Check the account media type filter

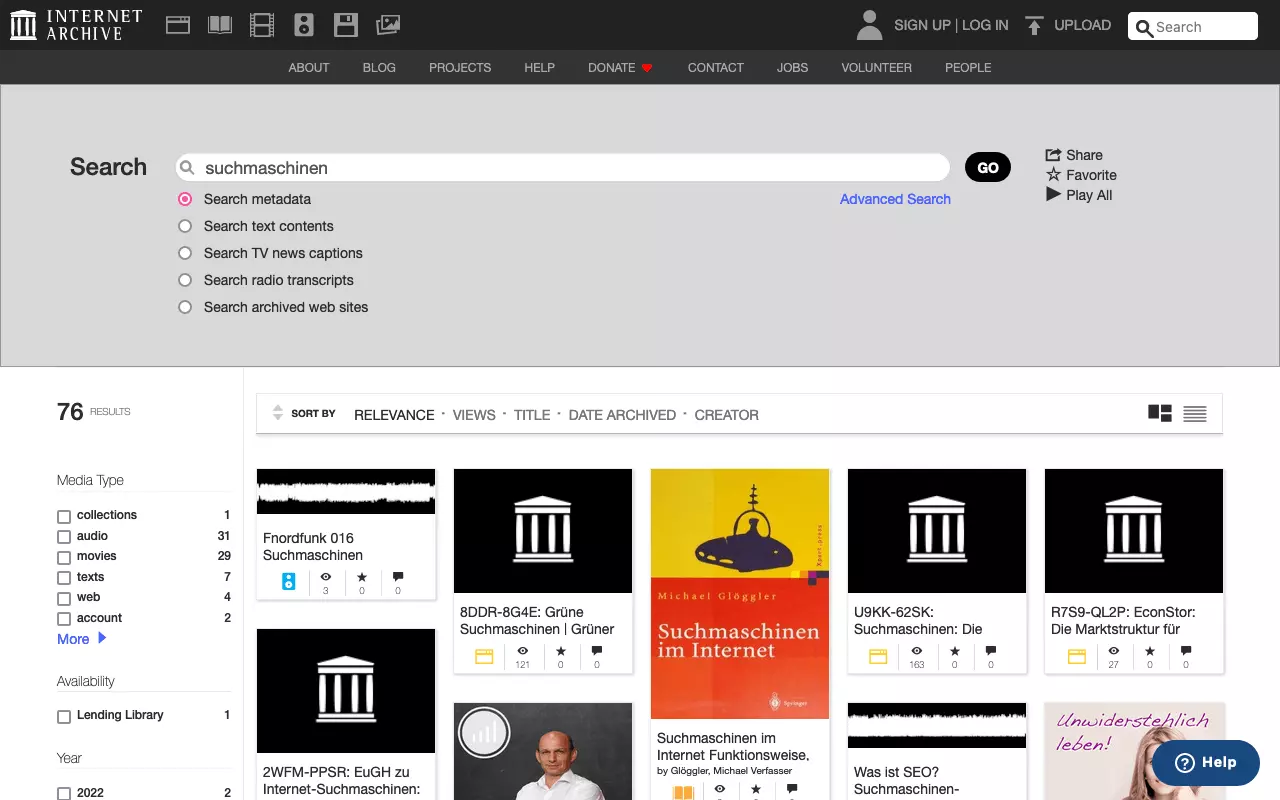[64, 619]
